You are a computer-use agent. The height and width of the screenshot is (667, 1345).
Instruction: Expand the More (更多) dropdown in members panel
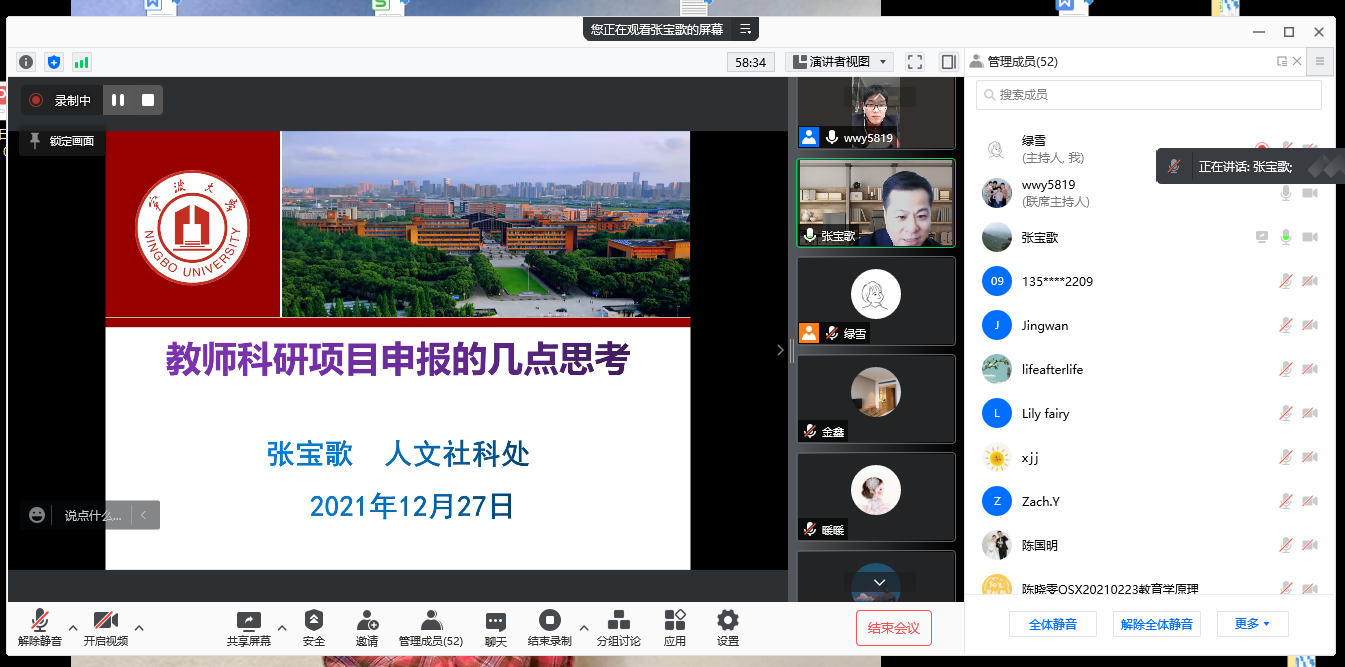click(x=1252, y=624)
